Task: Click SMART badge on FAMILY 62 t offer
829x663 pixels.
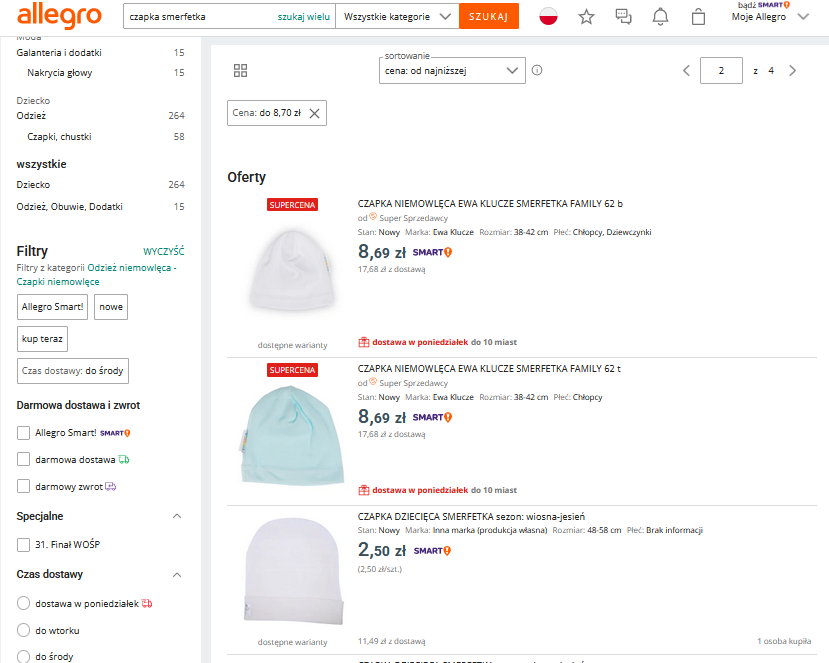Action: click(432, 417)
